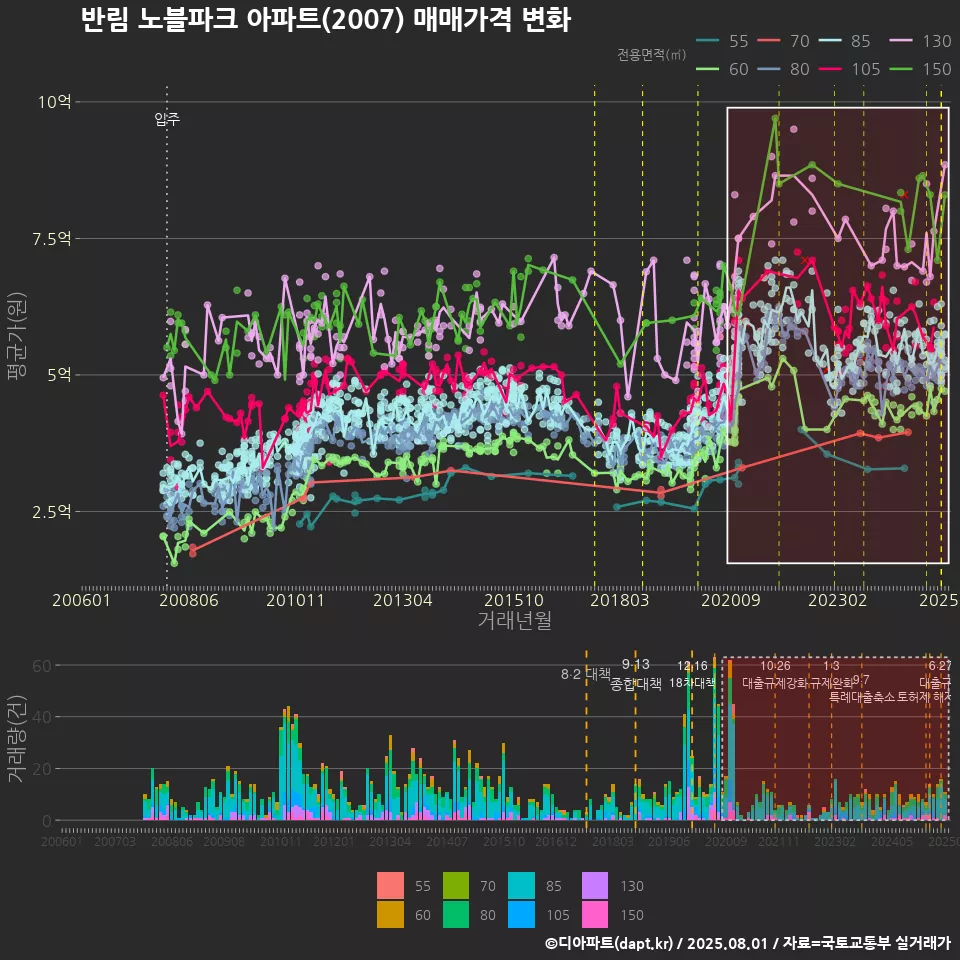This screenshot has width=960, height=960.
Task: Click the 80㎡ line marker in top legend
Action: tap(769, 69)
